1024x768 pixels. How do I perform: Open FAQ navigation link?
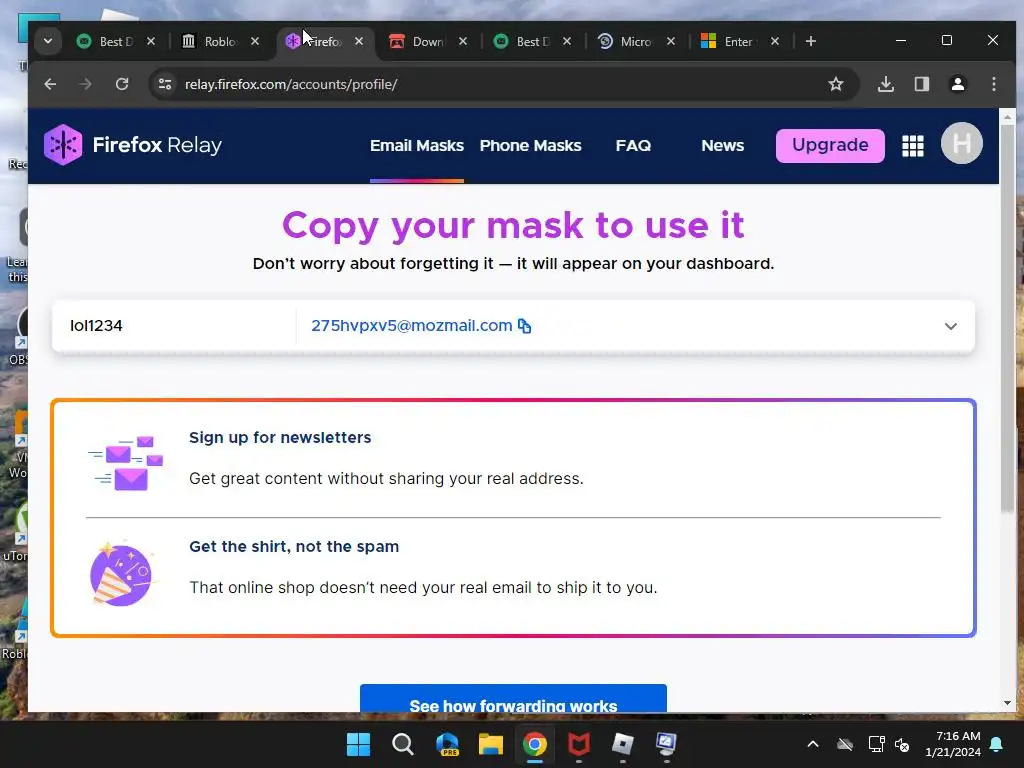pyautogui.click(x=633, y=146)
